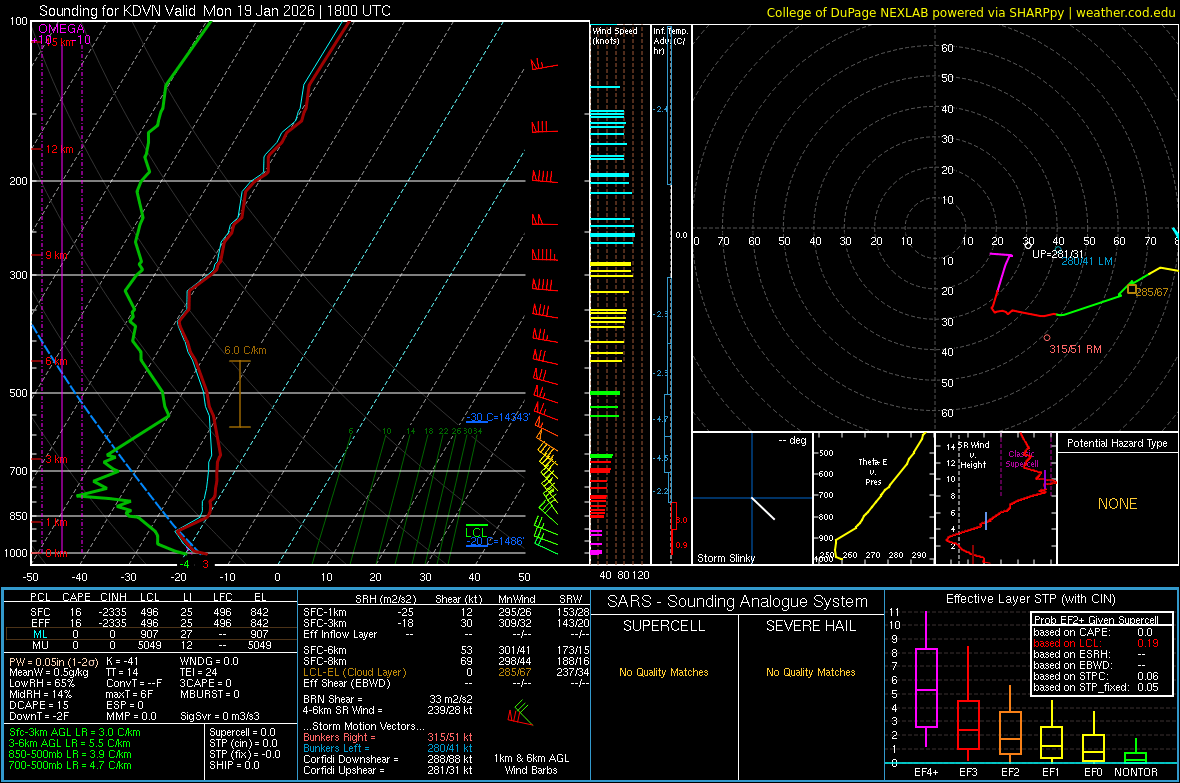Click the white Storm Slinky line
This screenshot has height=783, width=1180.
tap(762, 508)
